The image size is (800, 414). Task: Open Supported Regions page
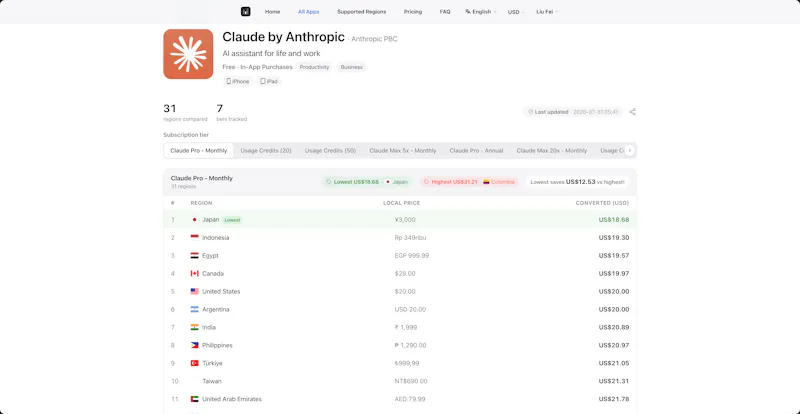tap(362, 12)
